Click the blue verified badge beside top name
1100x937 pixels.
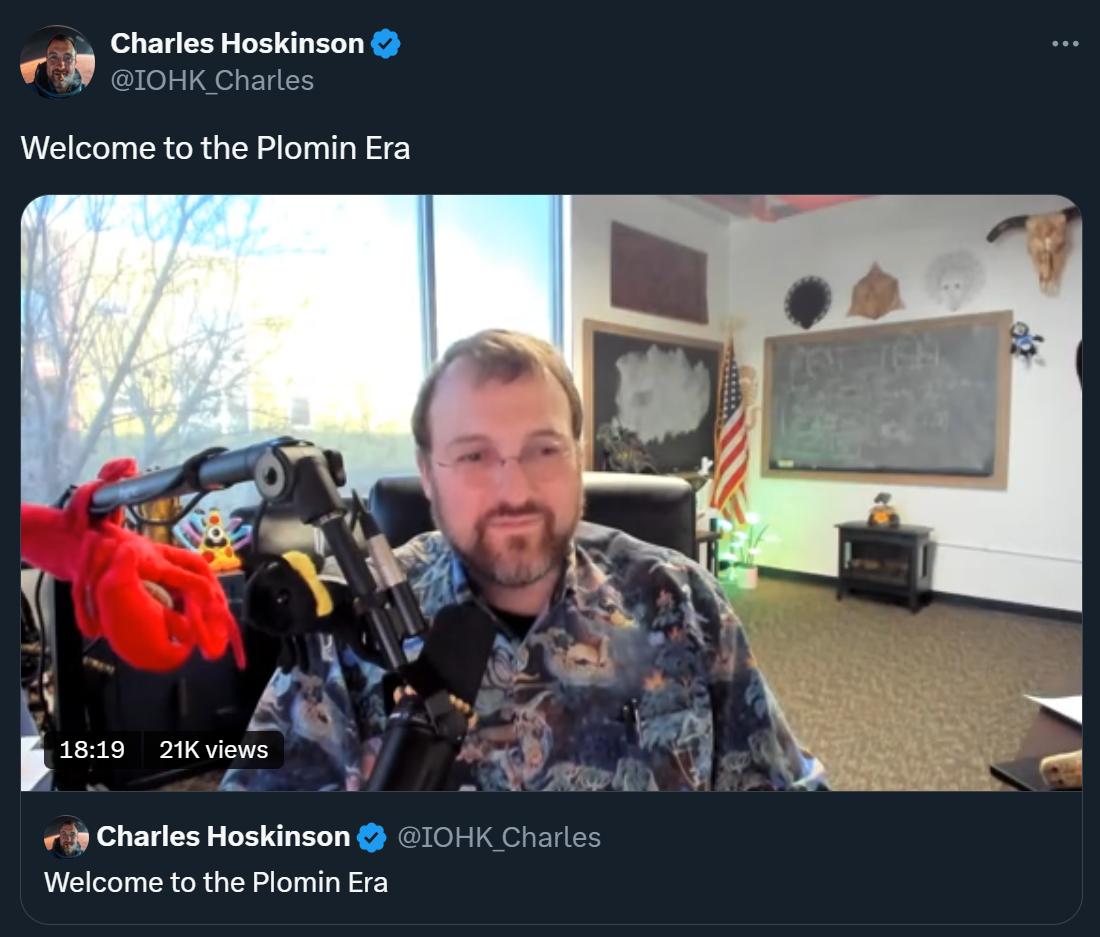click(x=385, y=43)
